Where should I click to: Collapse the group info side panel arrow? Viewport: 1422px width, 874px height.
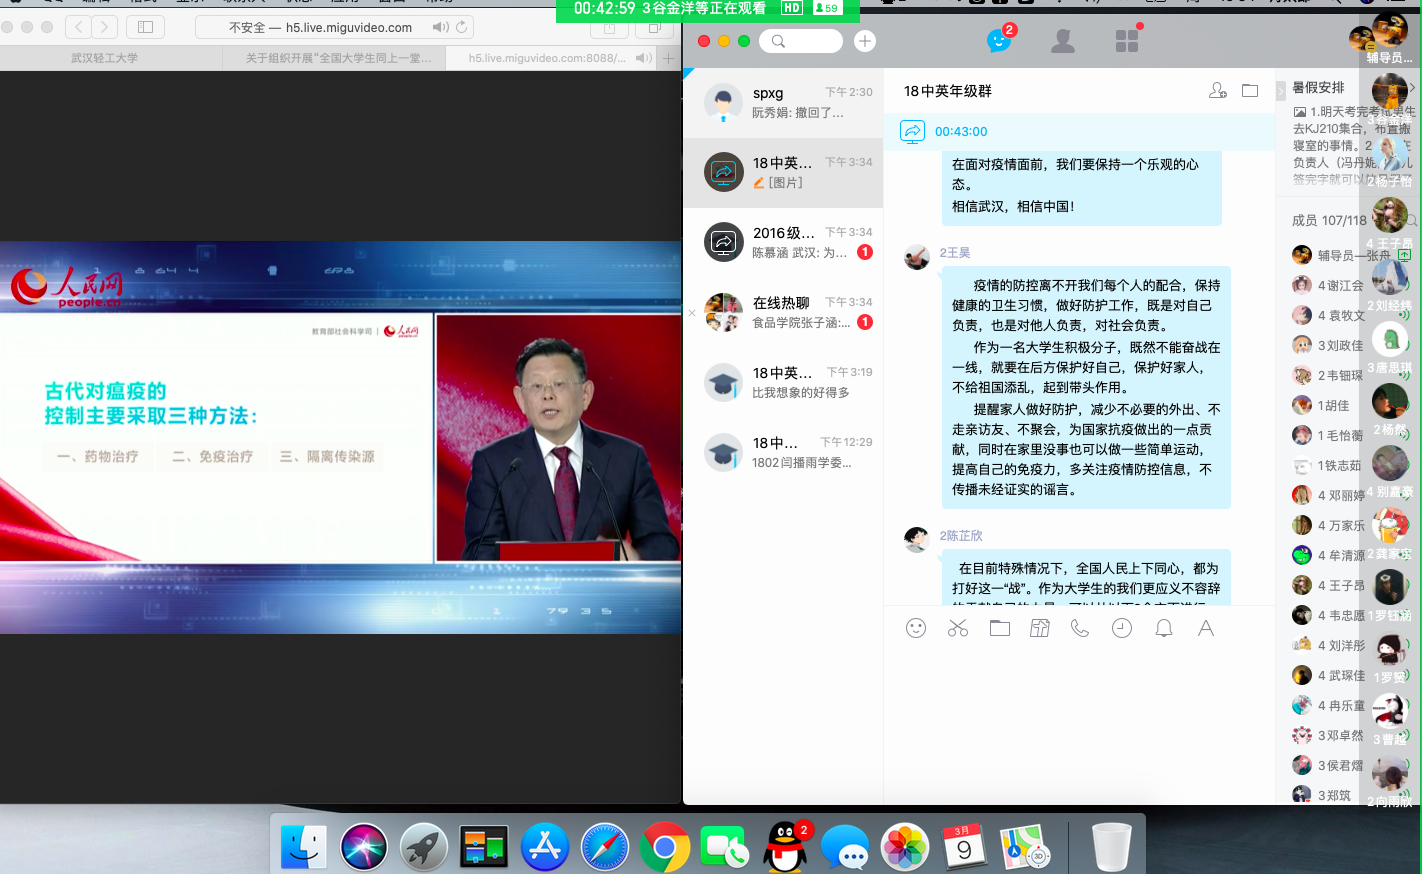[1281, 91]
